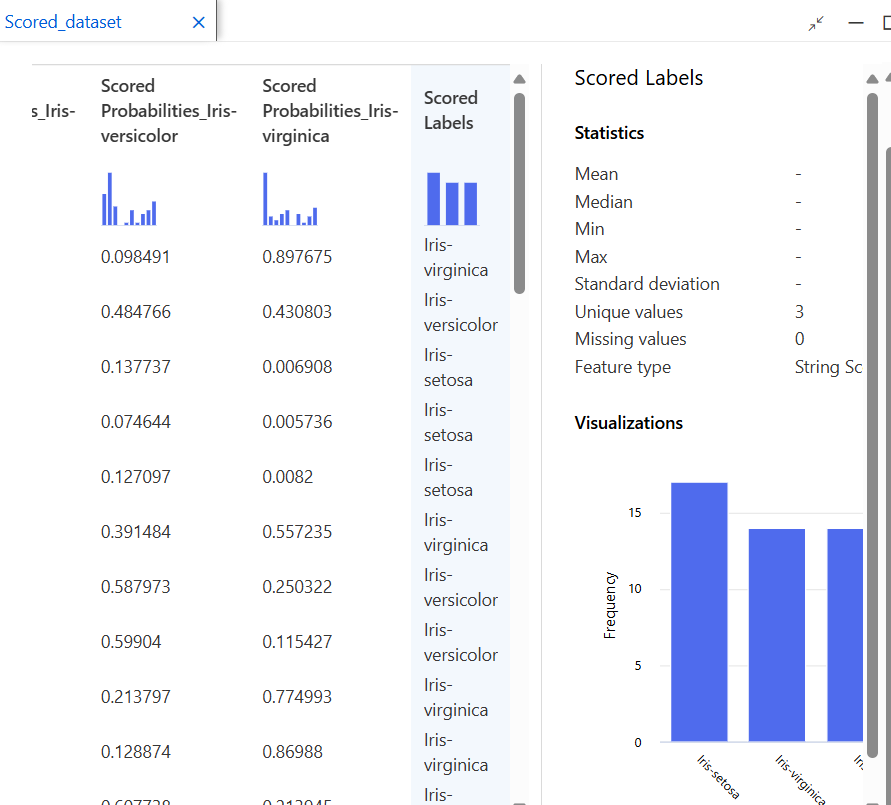
Task: Click cell value 0.587973
Action: [x=135, y=587]
